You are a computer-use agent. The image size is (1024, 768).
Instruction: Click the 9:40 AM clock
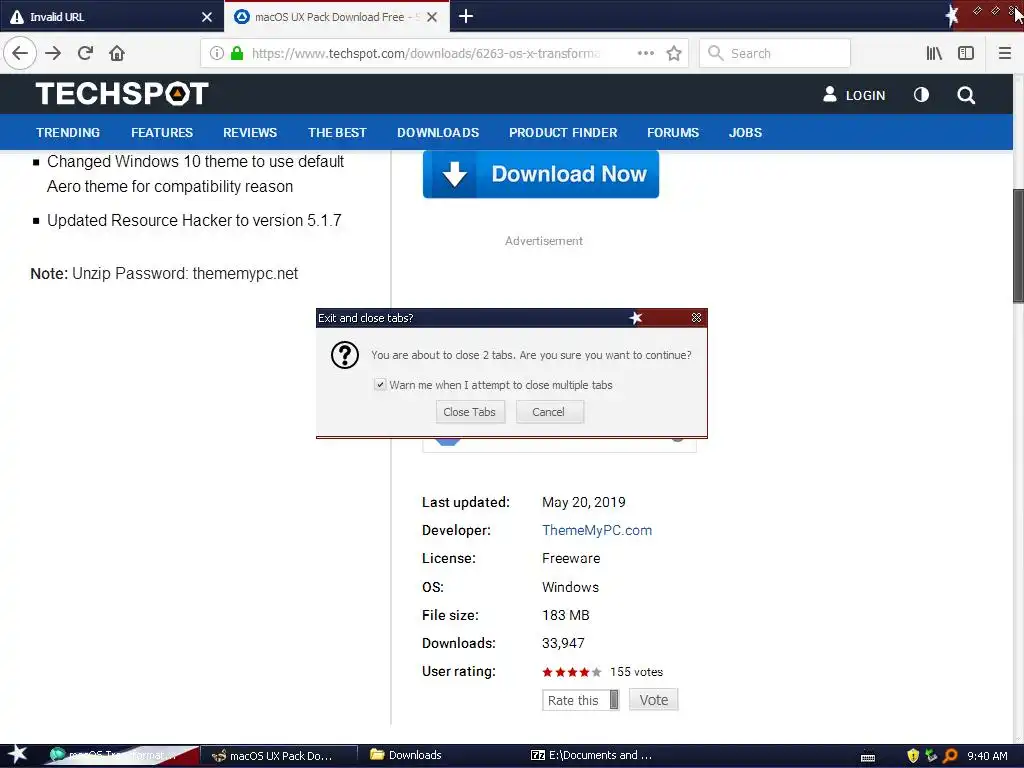coord(987,756)
